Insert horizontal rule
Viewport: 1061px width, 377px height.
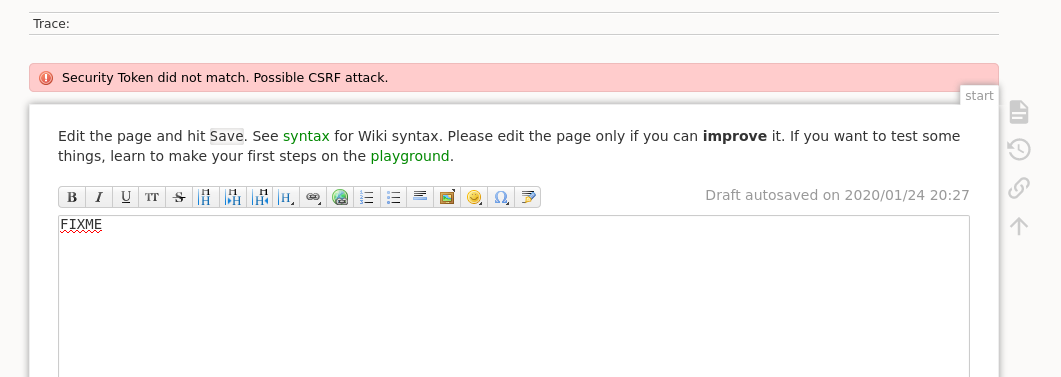420,197
